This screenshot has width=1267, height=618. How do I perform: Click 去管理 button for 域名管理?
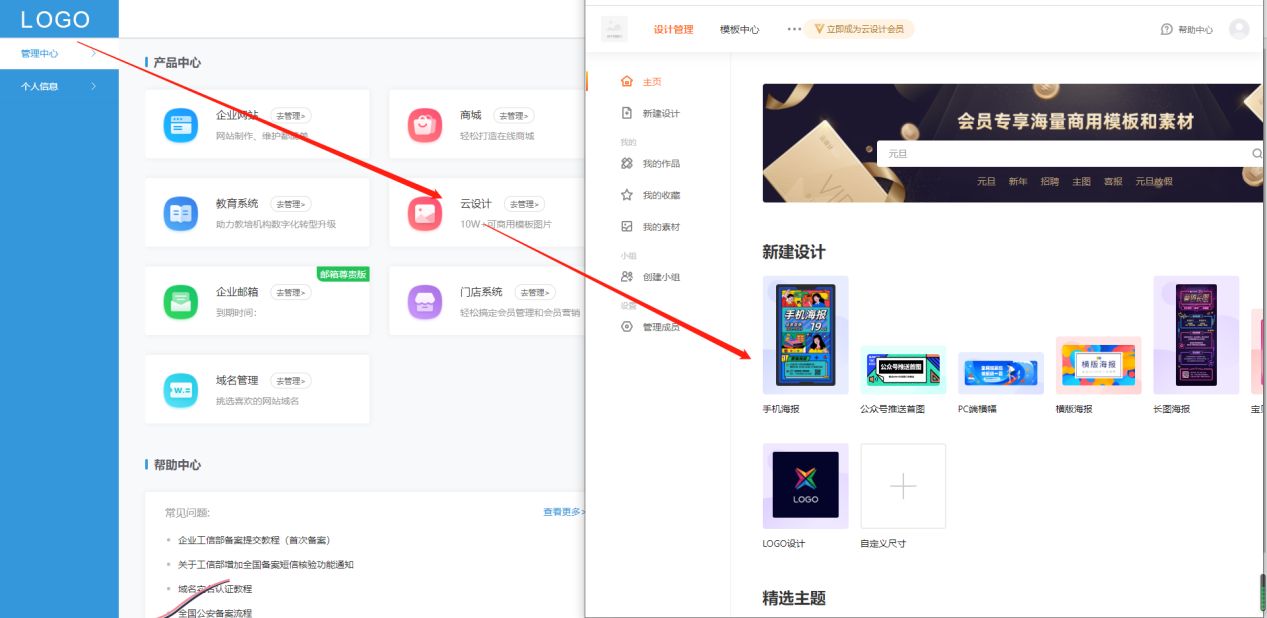tap(291, 381)
